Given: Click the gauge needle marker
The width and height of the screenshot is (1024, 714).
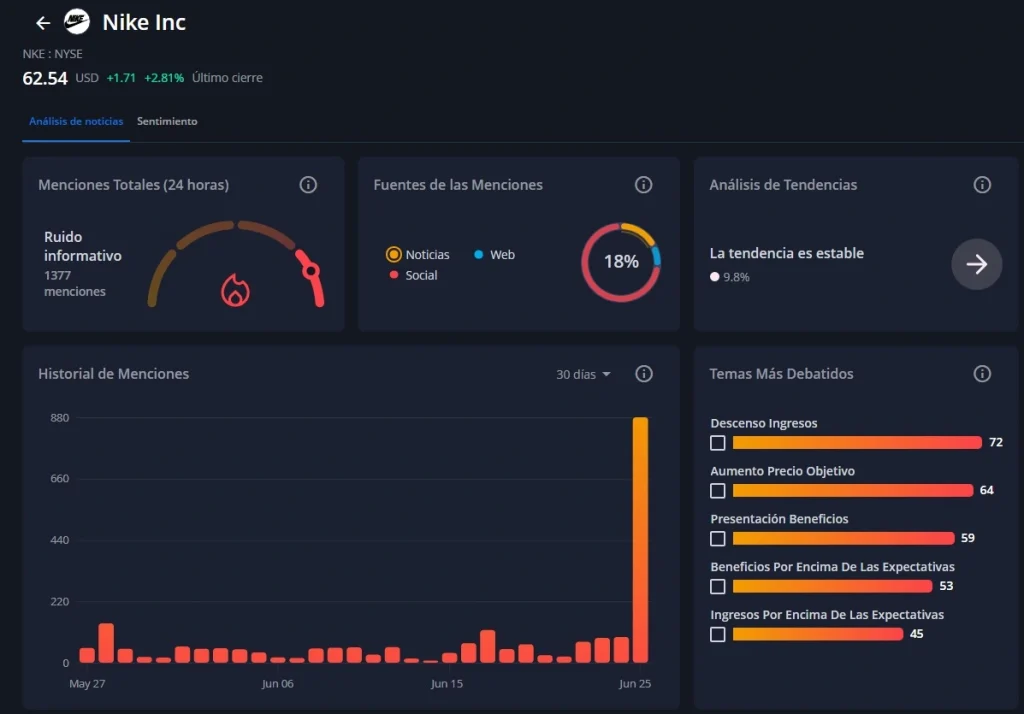Looking at the screenshot, I should (312, 270).
